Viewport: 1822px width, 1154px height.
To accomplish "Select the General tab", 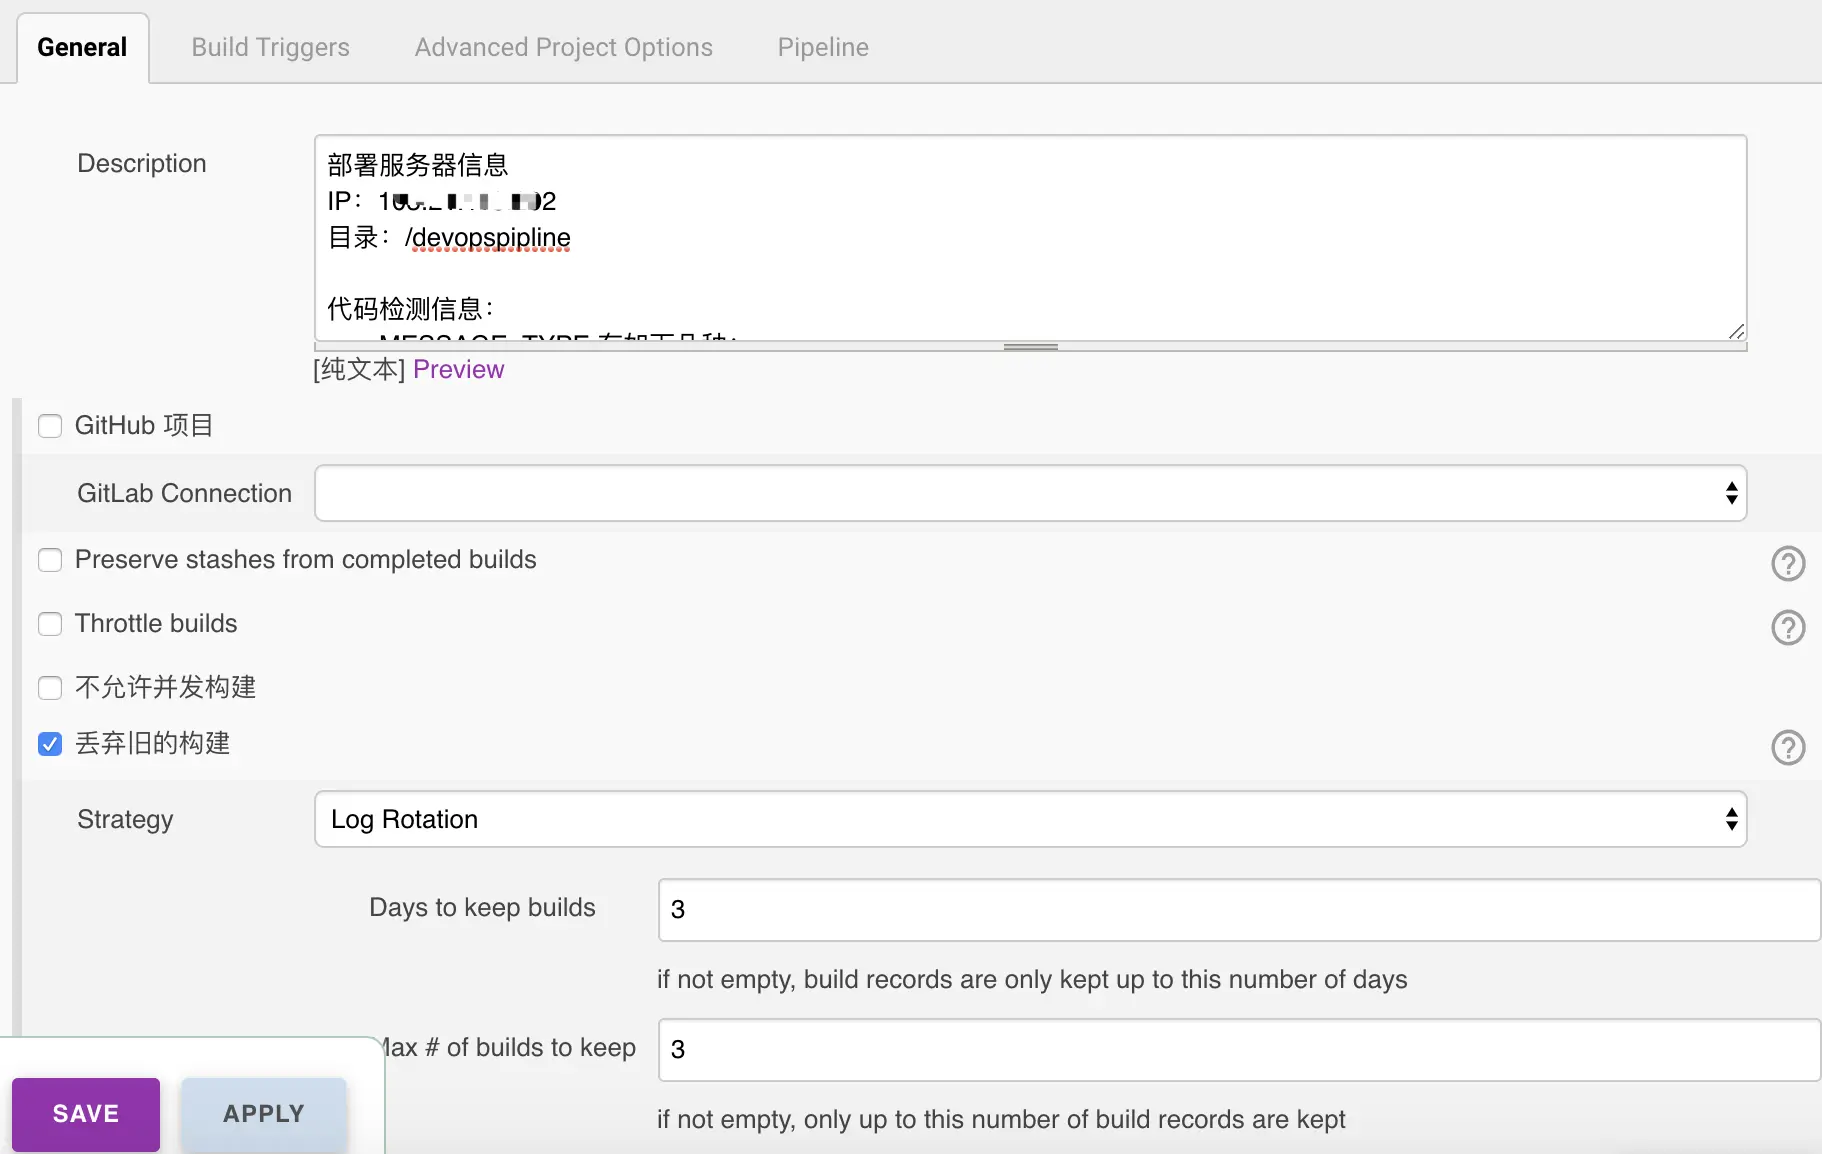I will (82, 47).
